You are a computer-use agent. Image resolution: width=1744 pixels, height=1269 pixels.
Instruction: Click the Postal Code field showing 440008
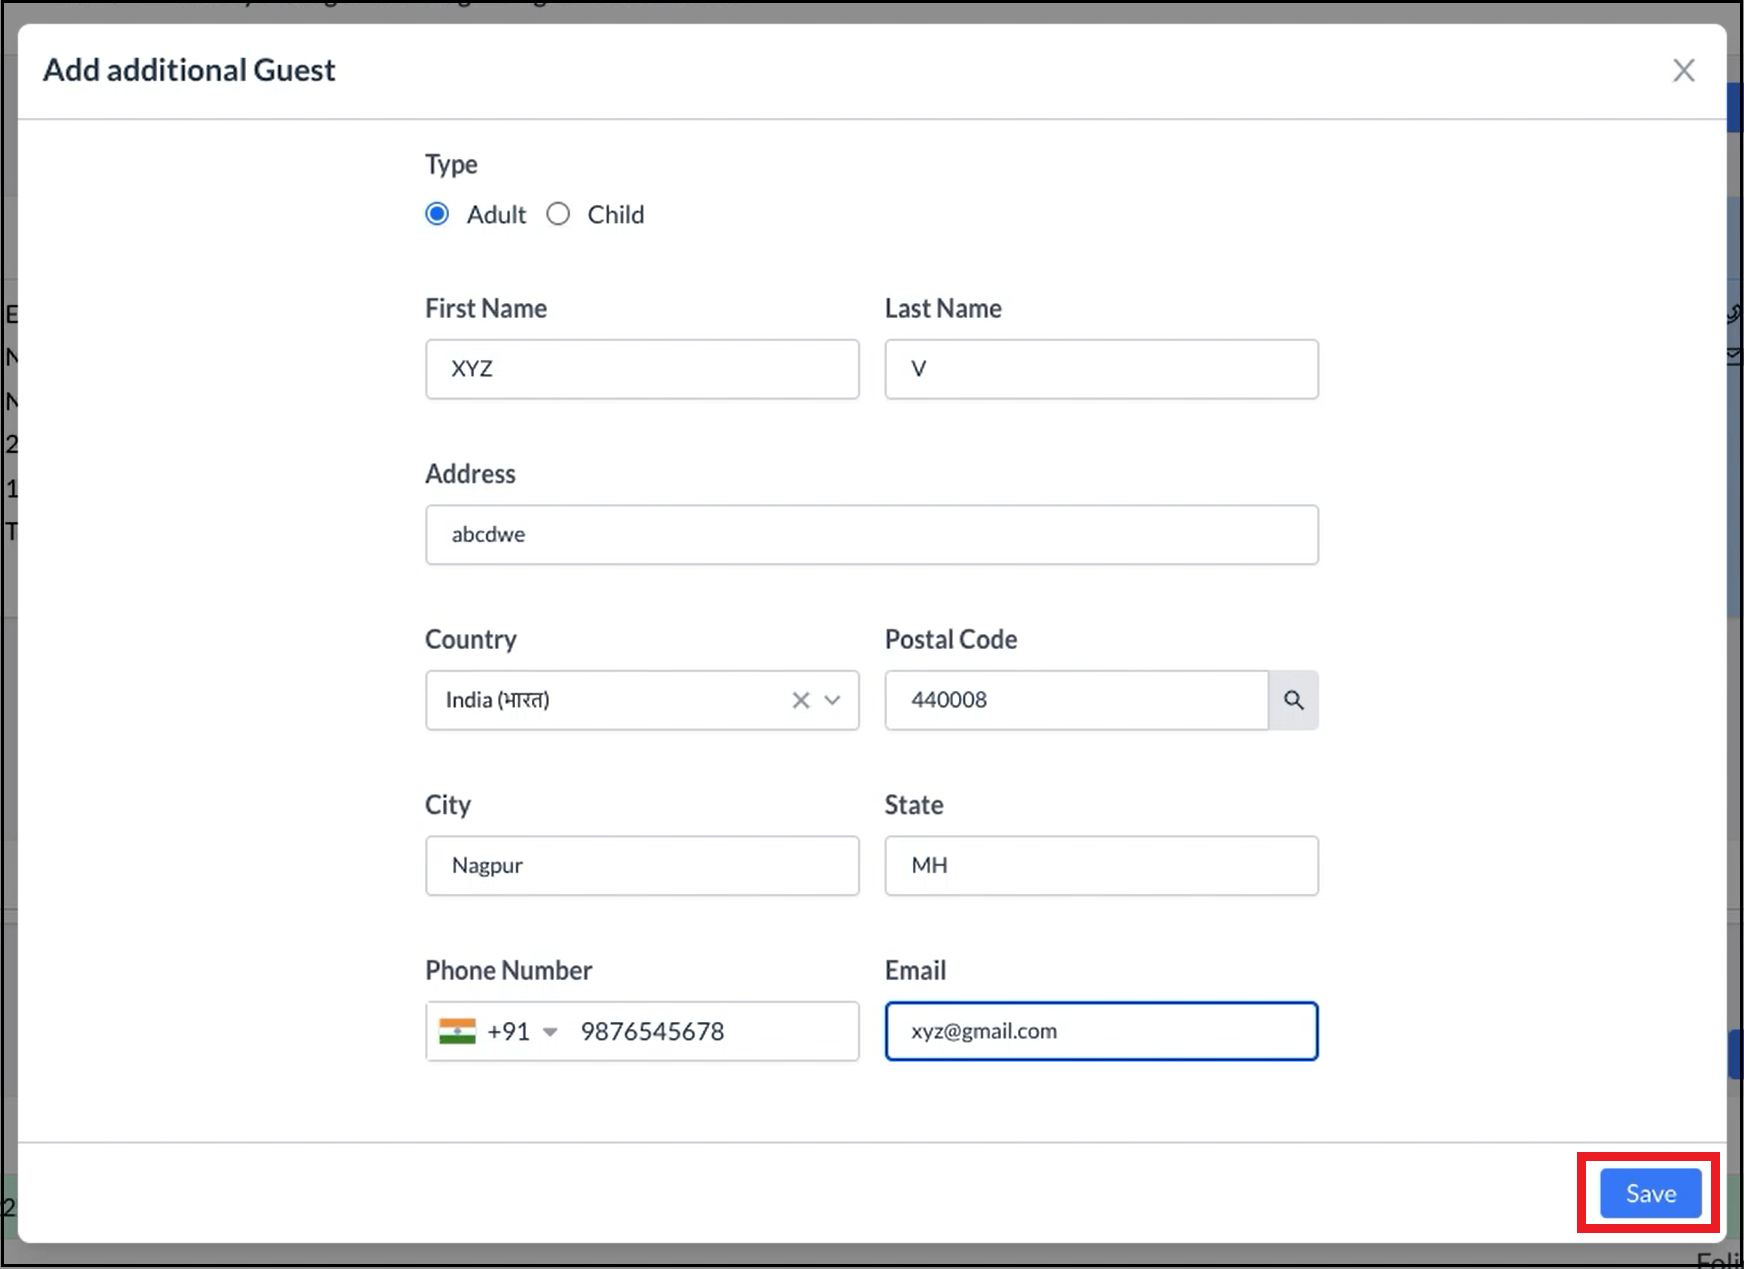[x=1075, y=700]
